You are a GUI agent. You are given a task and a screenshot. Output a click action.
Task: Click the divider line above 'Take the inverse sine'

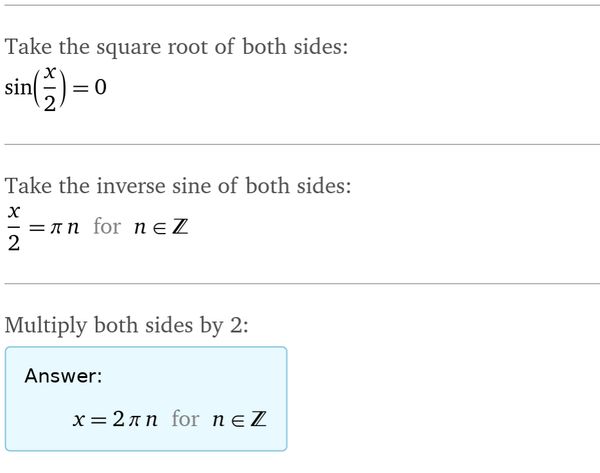pyautogui.click(x=300, y=144)
